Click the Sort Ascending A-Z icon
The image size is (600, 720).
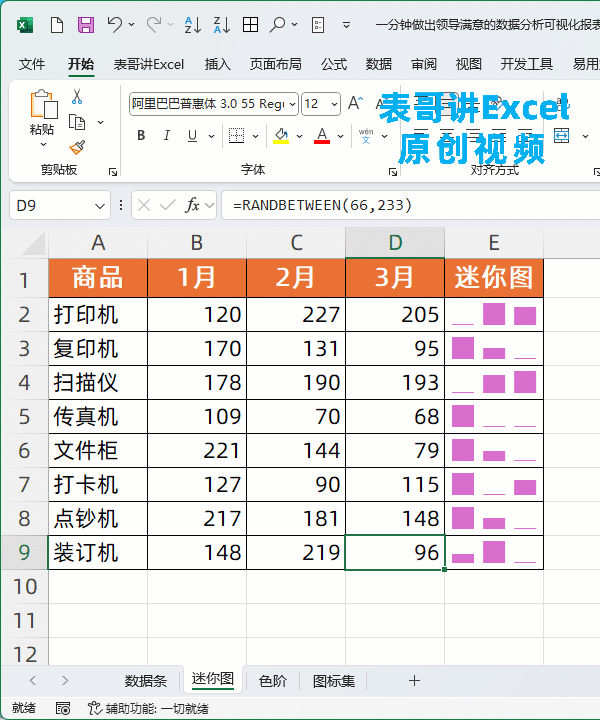(195, 25)
